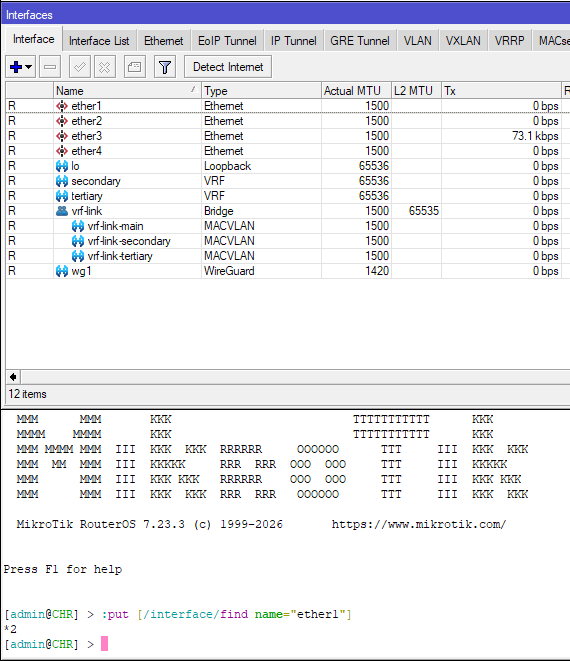Click the terminal prompt cursor
The width and height of the screenshot is (570, 661).
[x=104, y=644]
